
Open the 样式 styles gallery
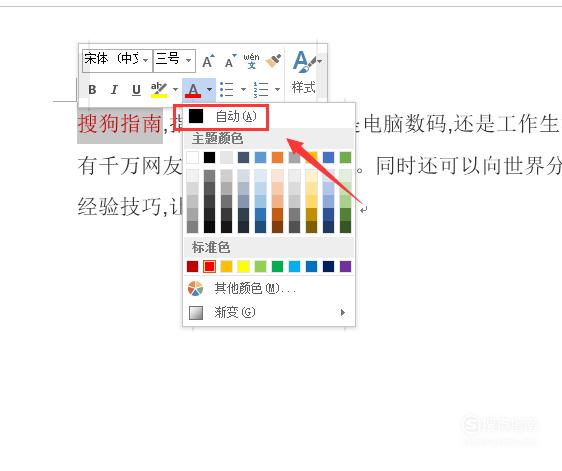[304, 73]
